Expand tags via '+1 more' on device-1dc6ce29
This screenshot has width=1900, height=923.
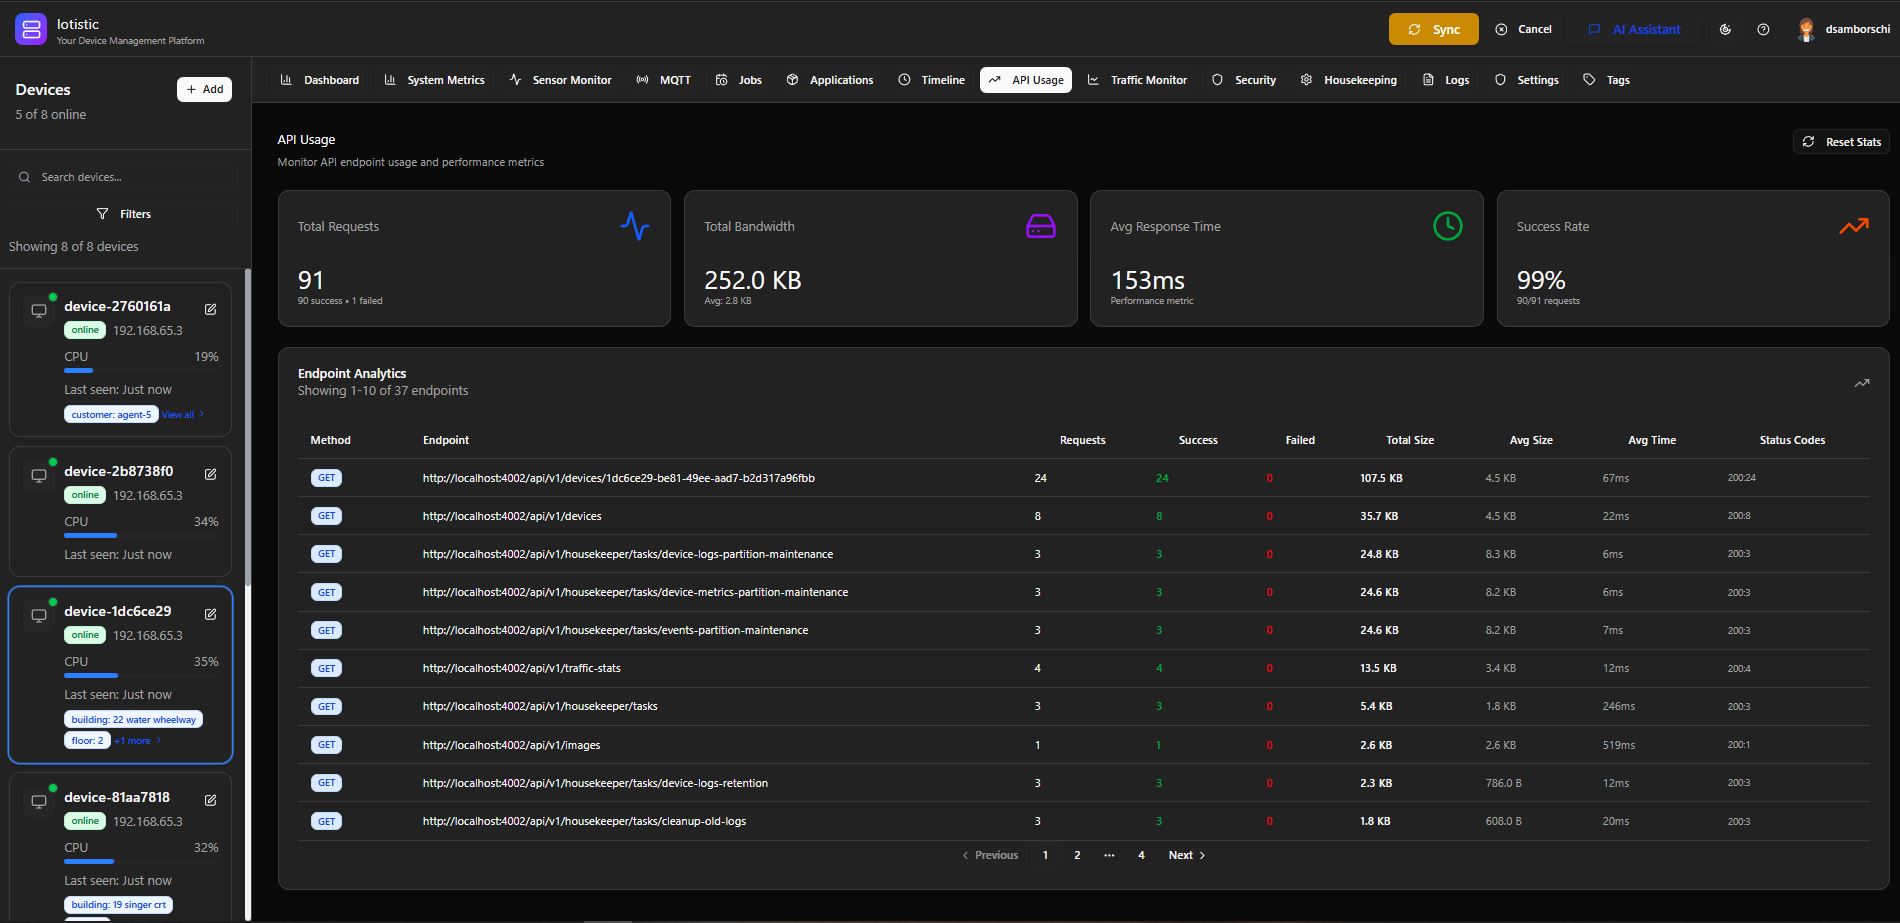[133, 740]
